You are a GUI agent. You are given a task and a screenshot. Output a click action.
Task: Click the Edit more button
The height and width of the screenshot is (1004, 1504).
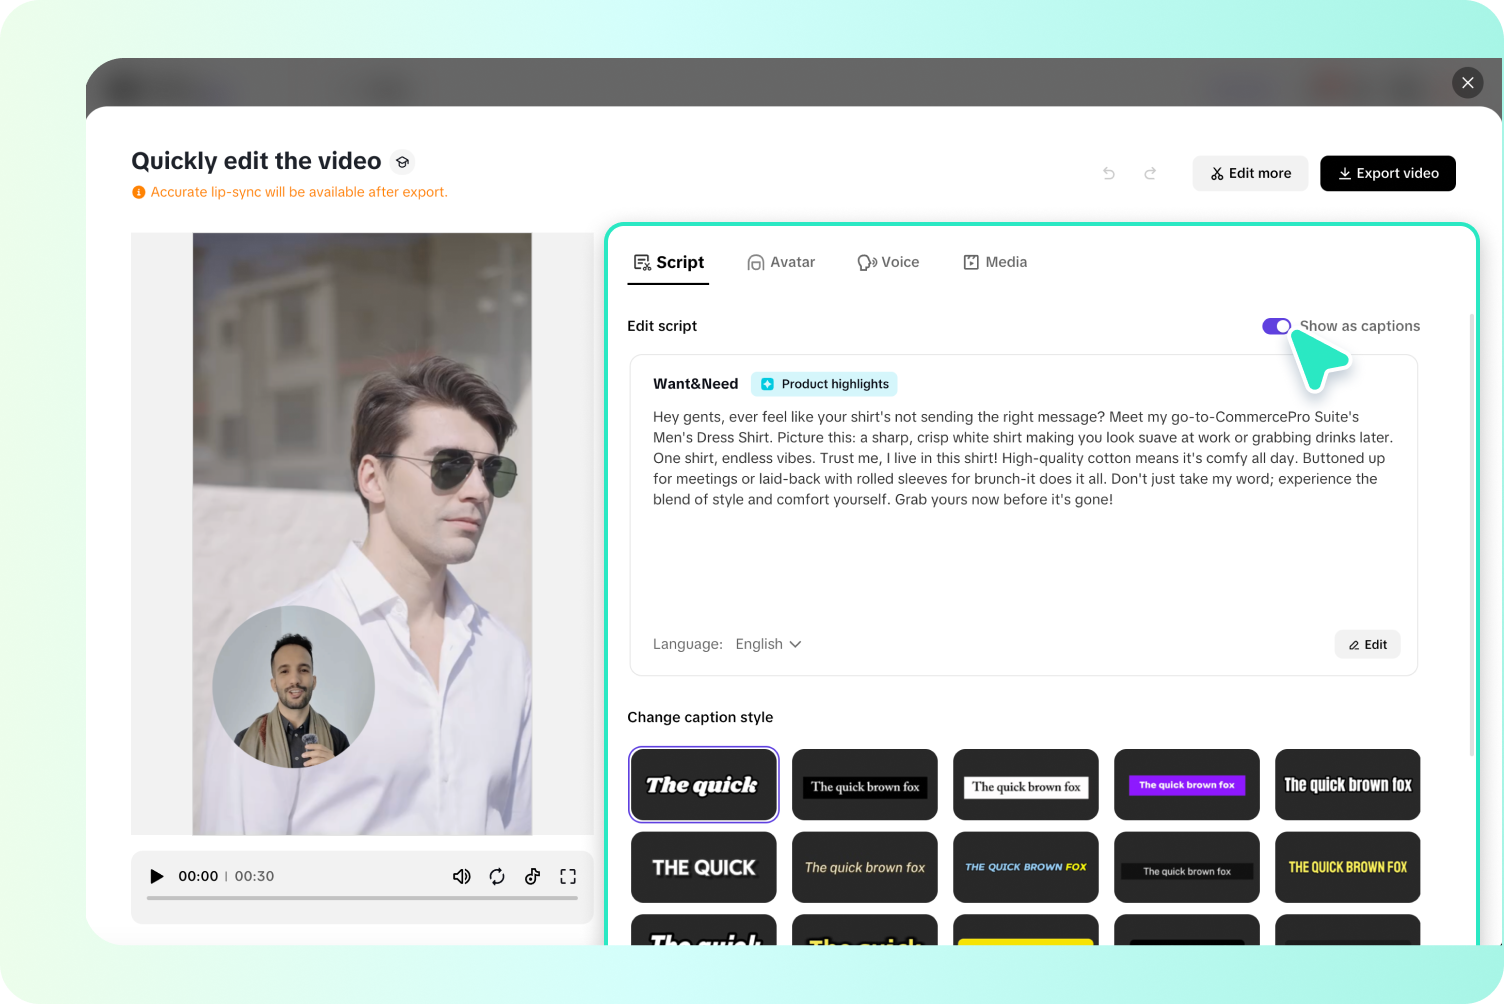1250,173
